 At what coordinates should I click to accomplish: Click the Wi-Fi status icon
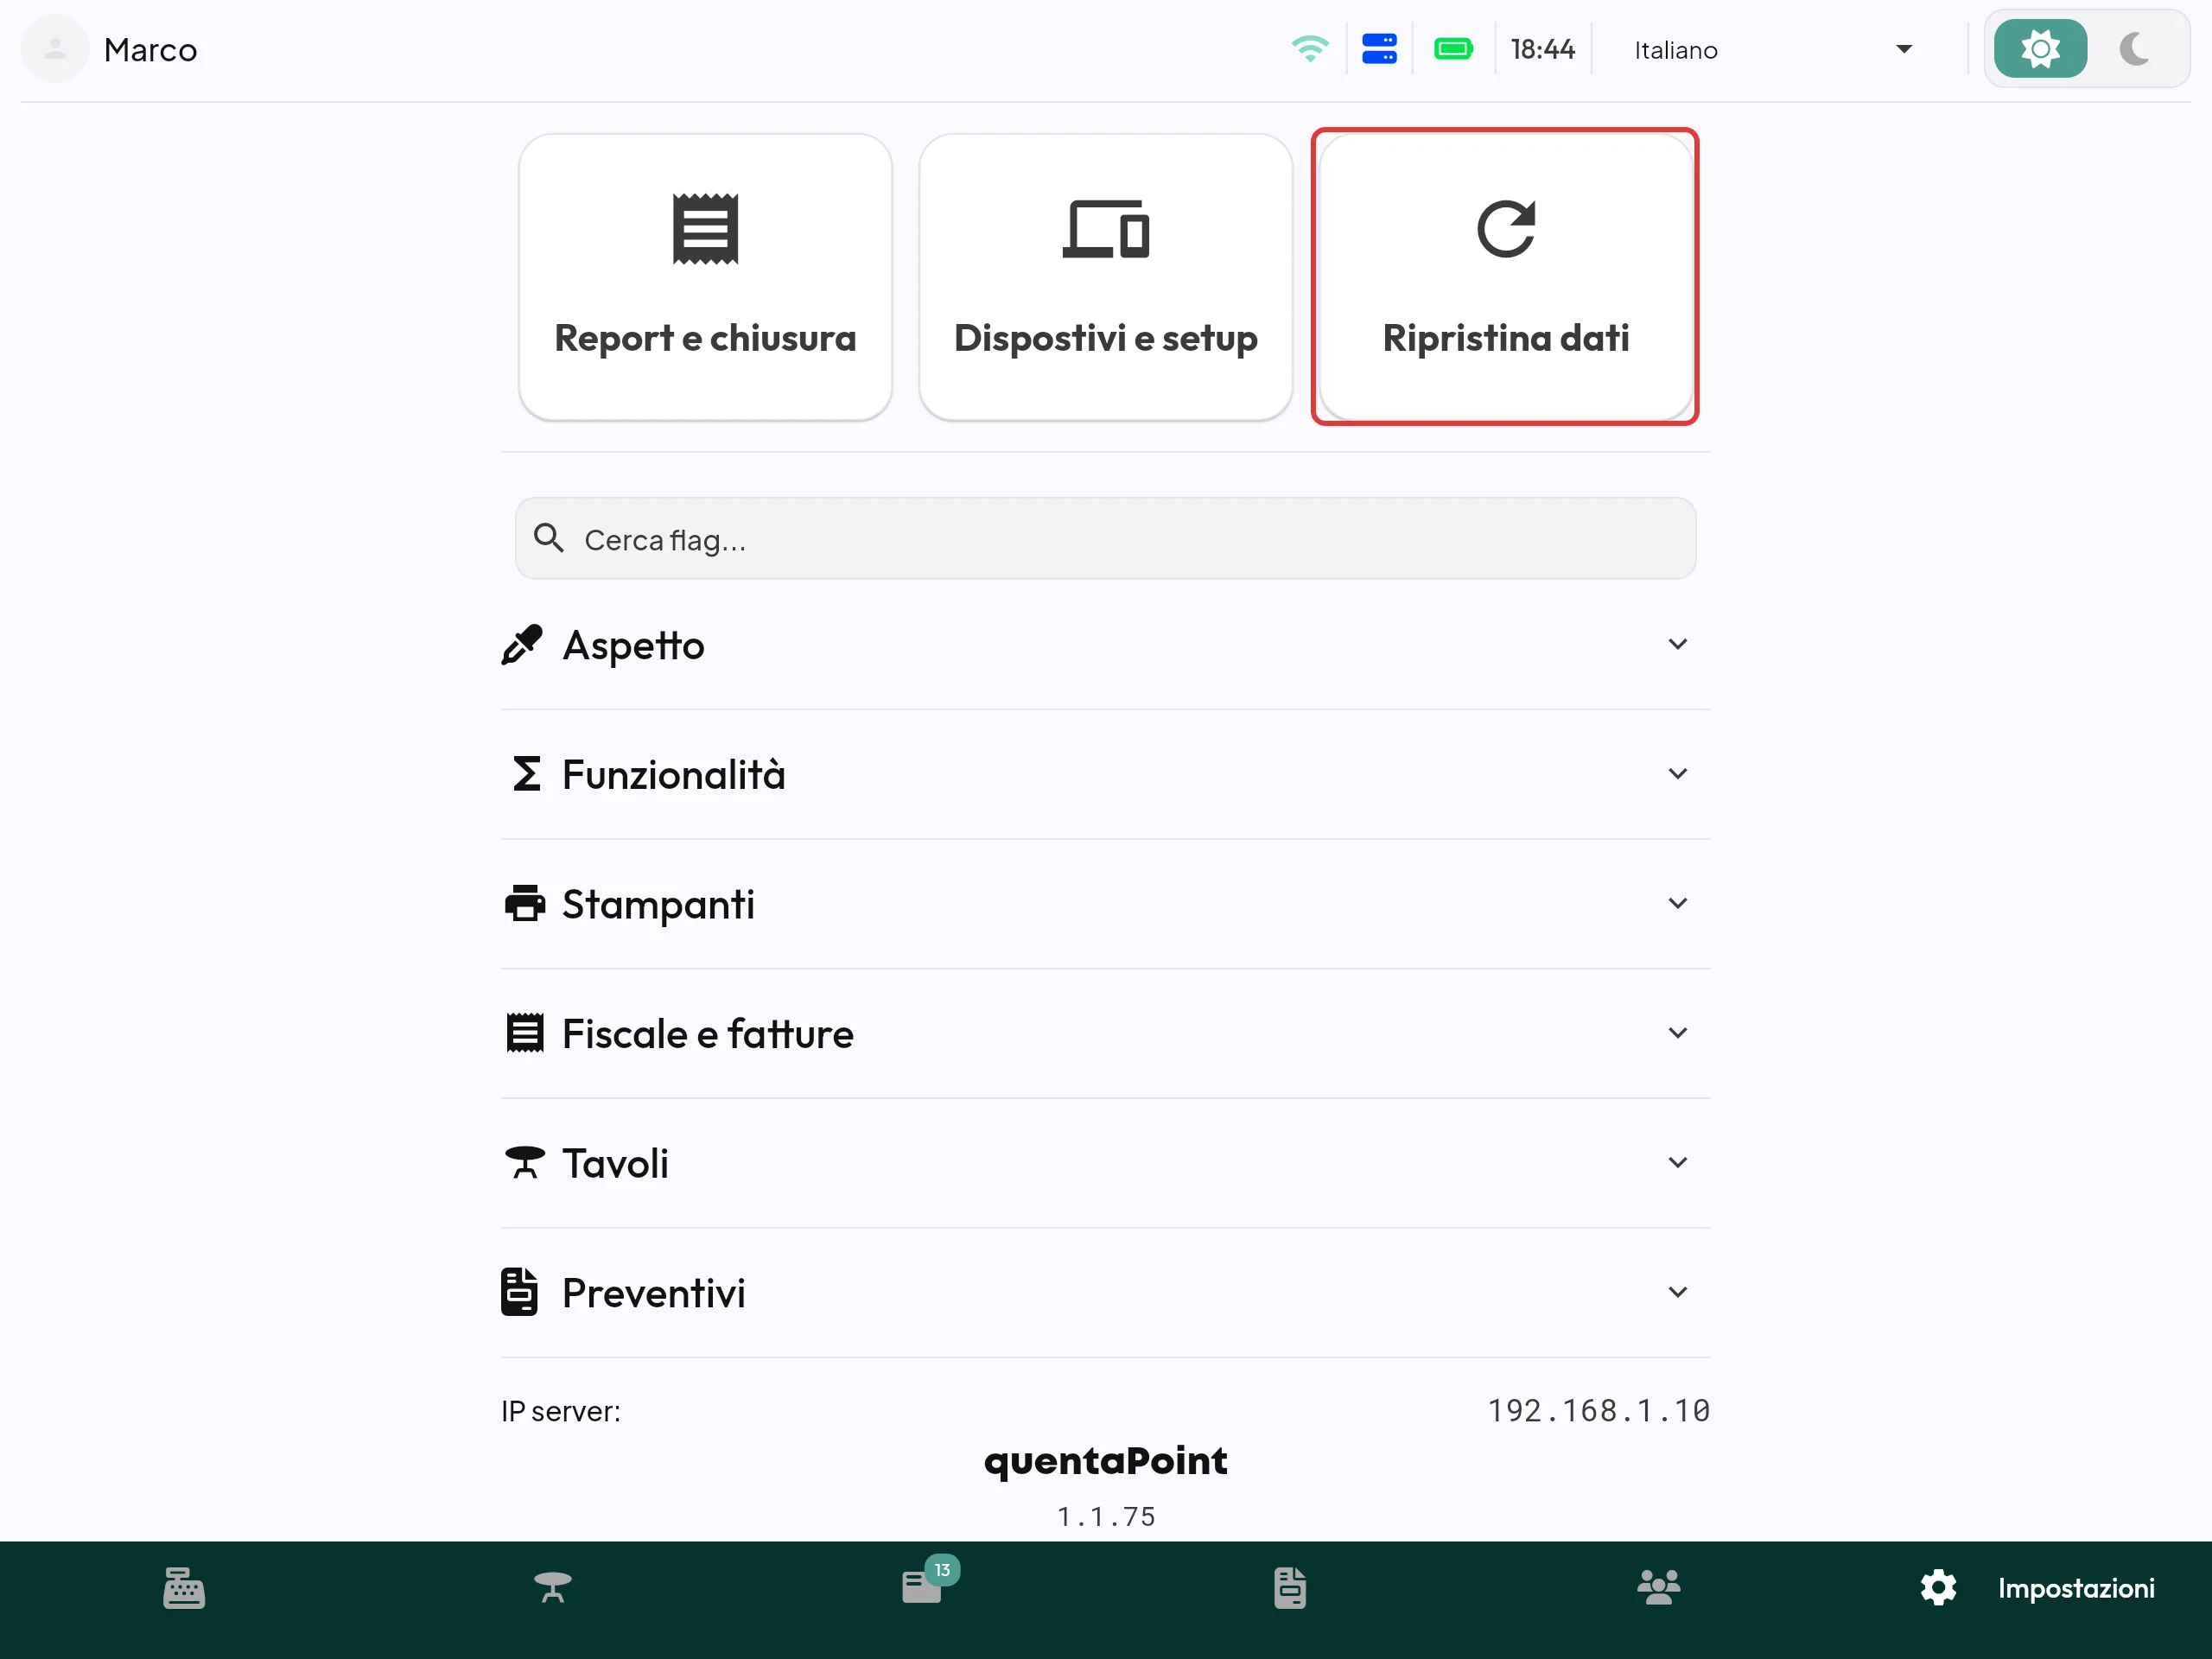coord(1310,49)
